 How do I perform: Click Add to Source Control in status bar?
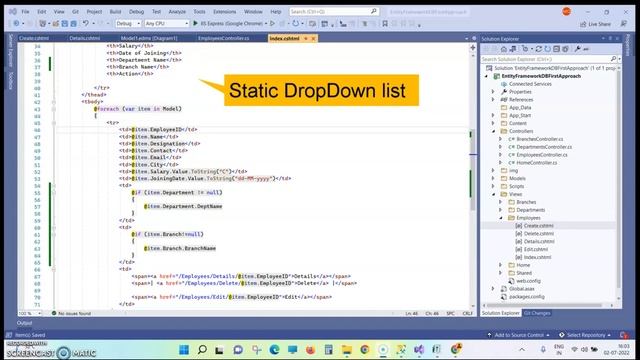519,335
